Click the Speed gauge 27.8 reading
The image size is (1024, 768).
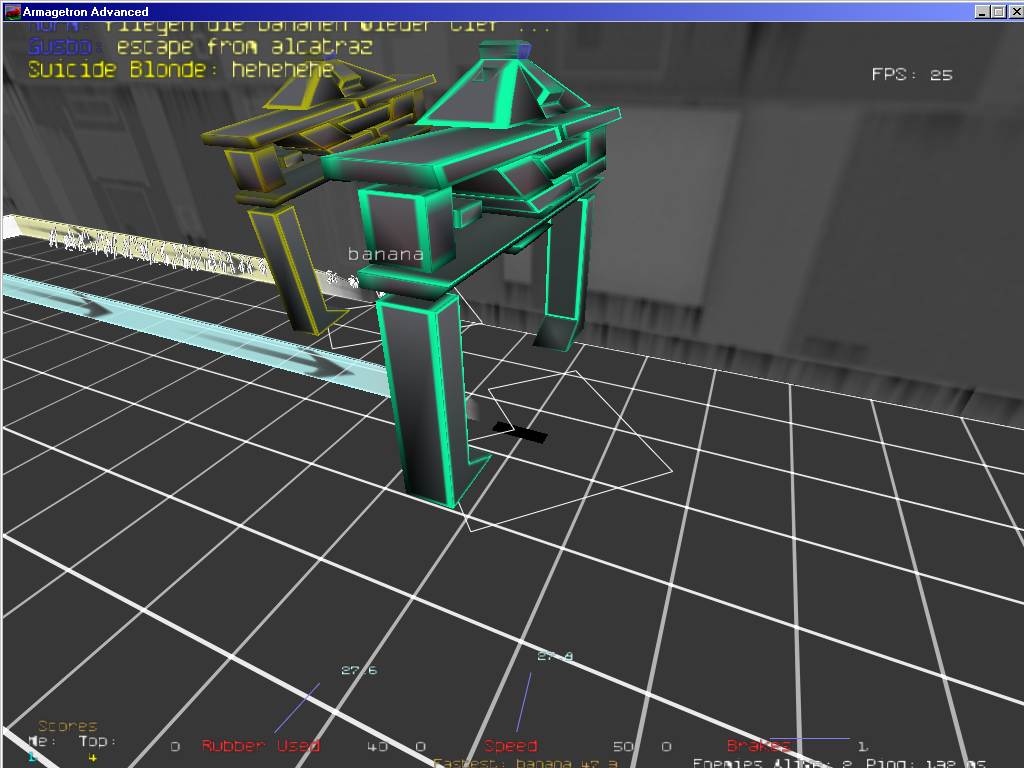click(x=555, y=657)
